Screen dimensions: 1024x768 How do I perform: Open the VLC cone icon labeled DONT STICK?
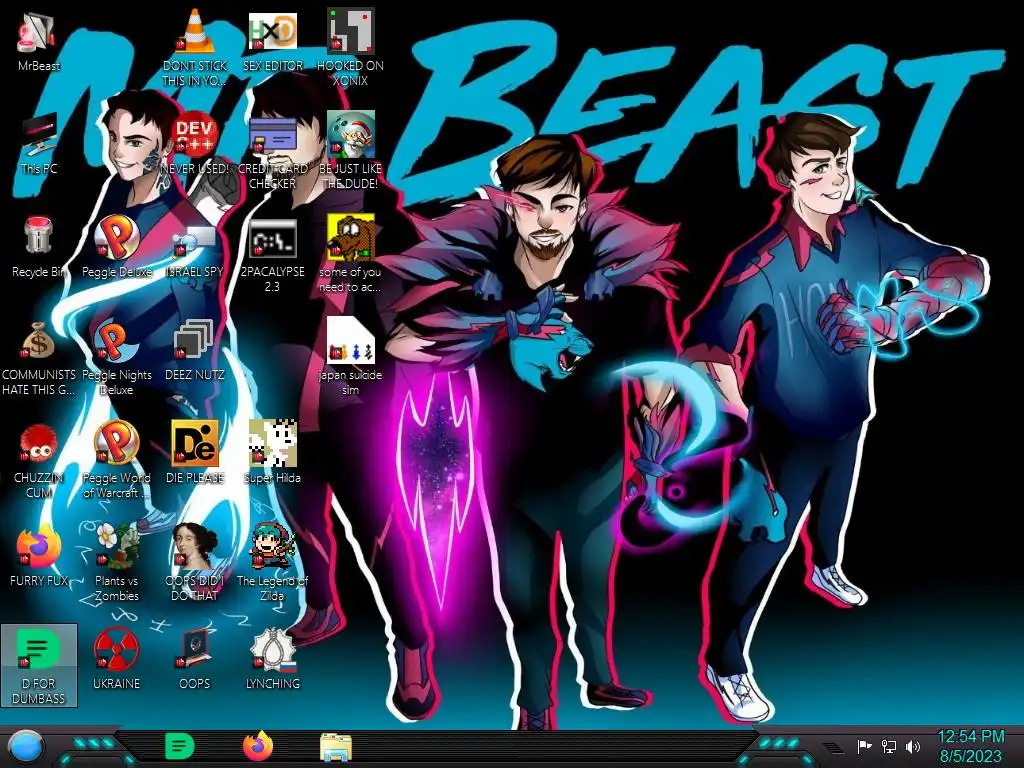[195, 31]
